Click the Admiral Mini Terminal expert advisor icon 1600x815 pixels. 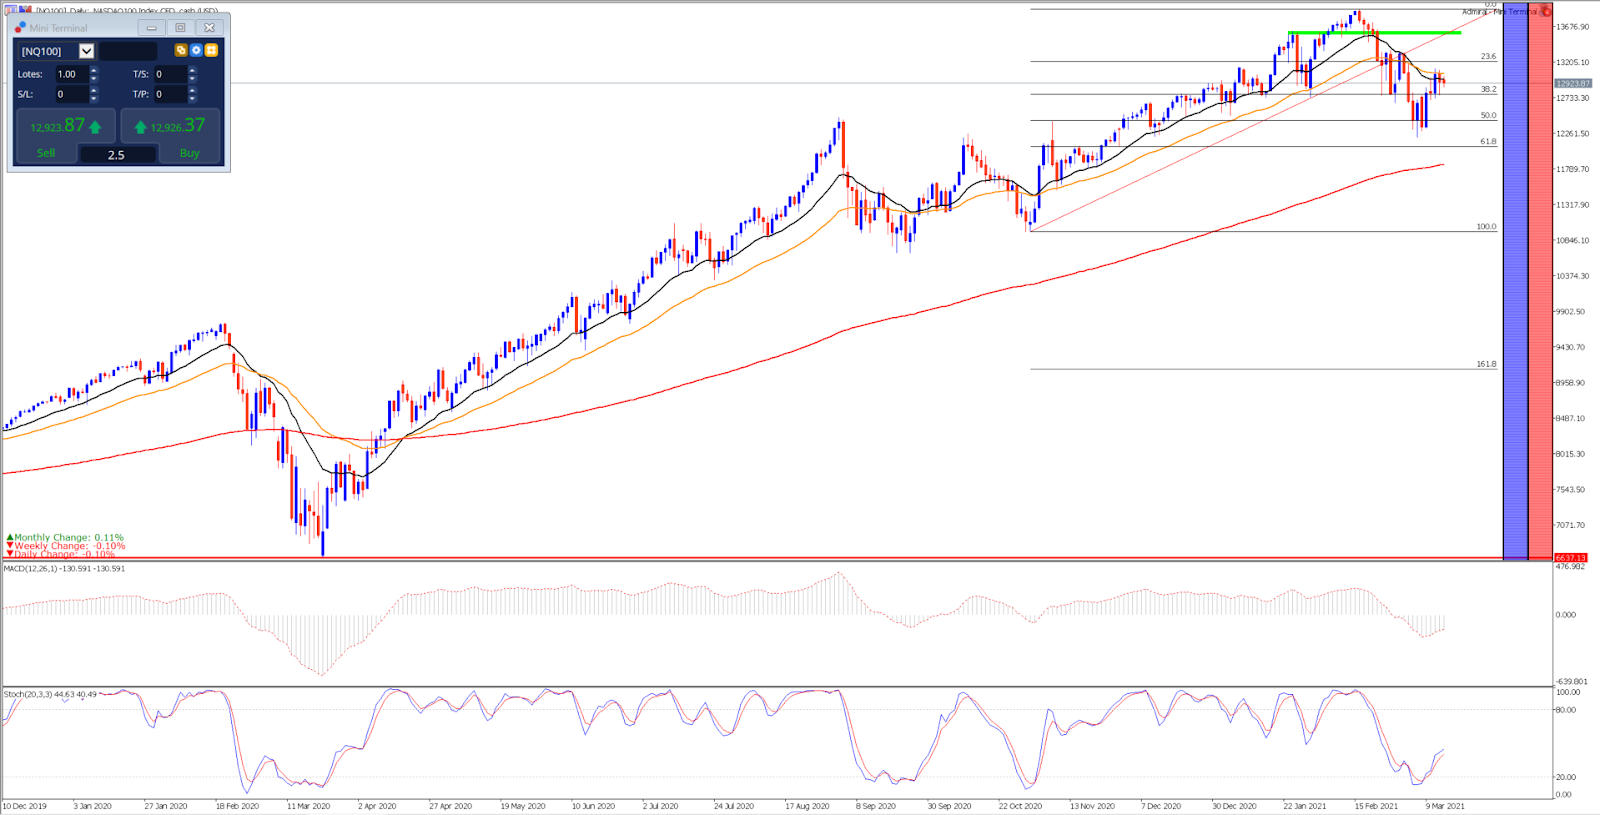point(1546,11)
